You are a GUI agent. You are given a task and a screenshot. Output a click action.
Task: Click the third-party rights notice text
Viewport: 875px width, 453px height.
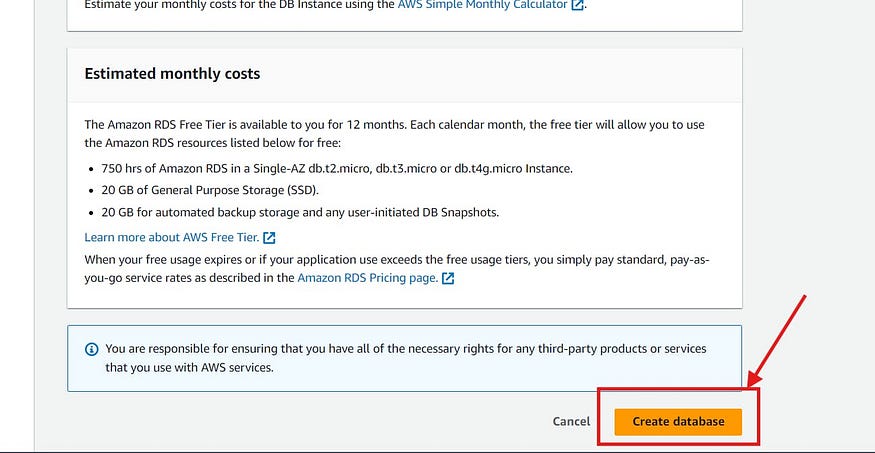pos(406,358)
